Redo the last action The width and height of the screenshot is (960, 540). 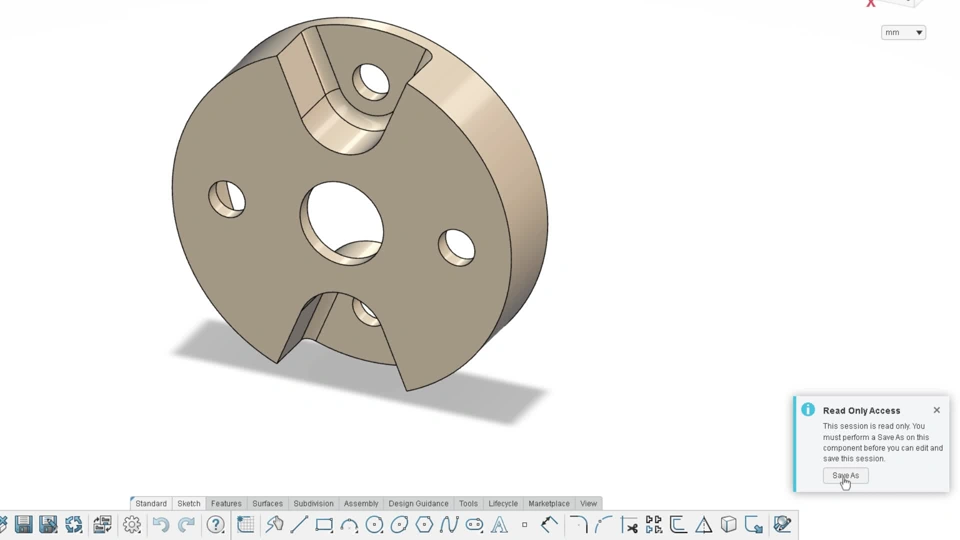coord(186,525)
